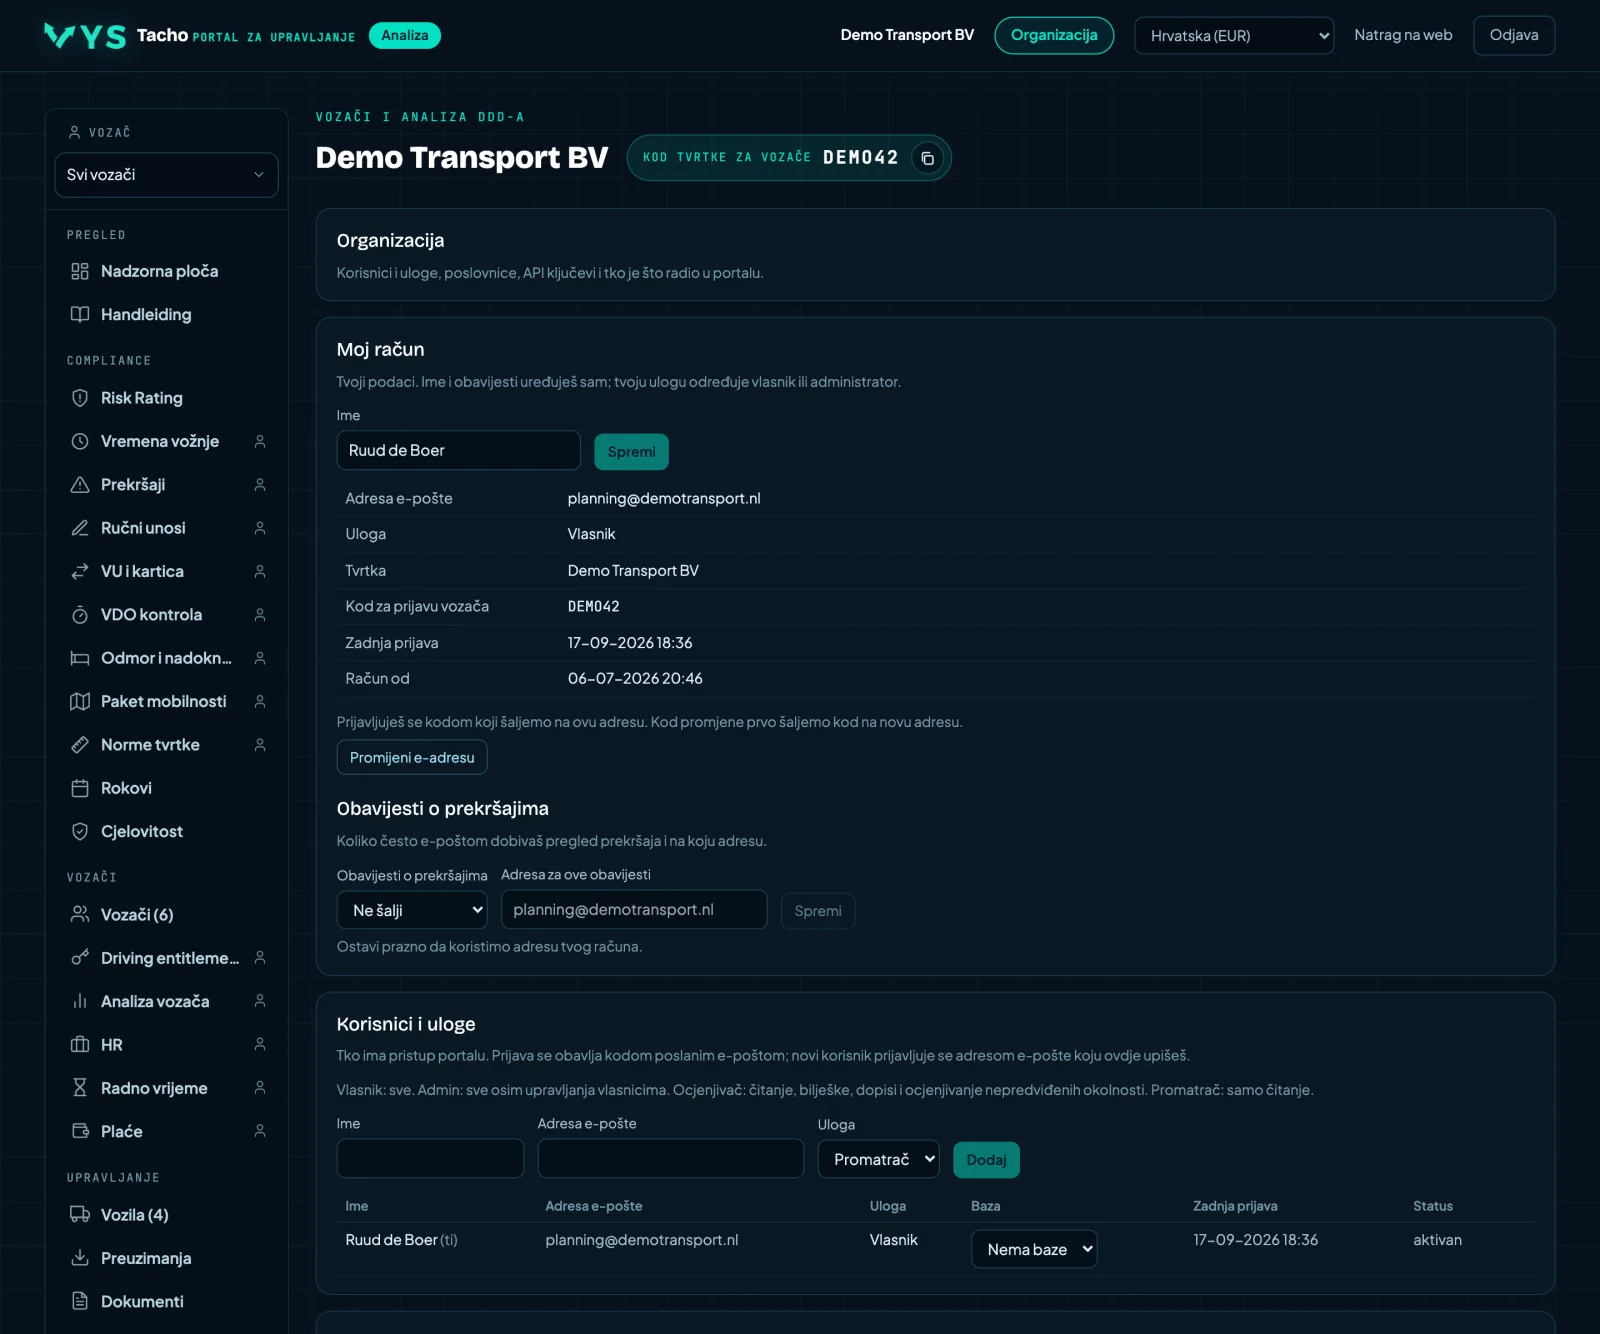The width and height of the screenshot is (1600, 1334).
Task: Open the Radno vrijeme hourglass icon
Action: [x=80, y=1088]
